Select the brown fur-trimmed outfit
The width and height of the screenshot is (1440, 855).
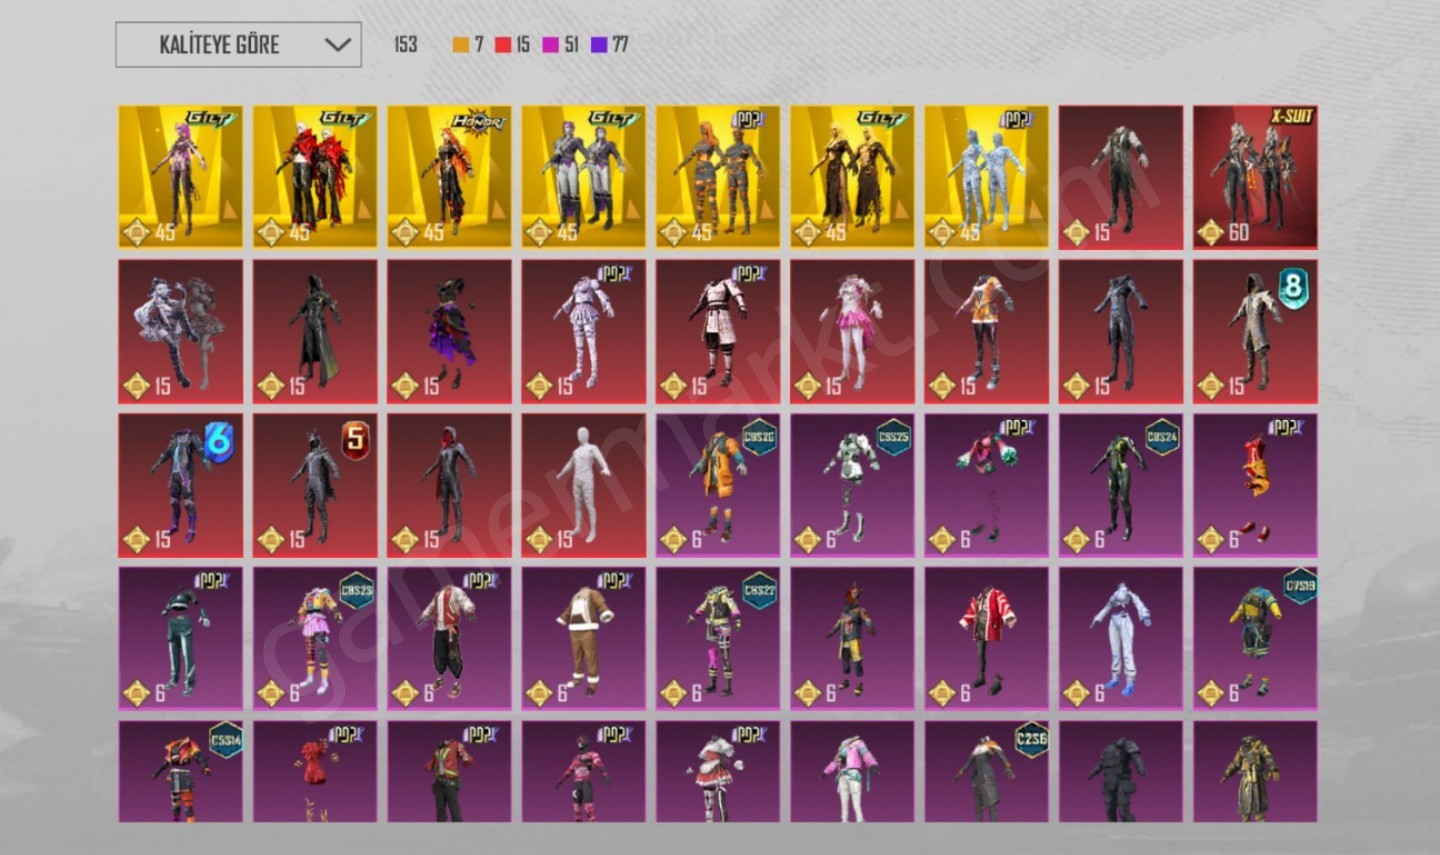click(583, 639)
